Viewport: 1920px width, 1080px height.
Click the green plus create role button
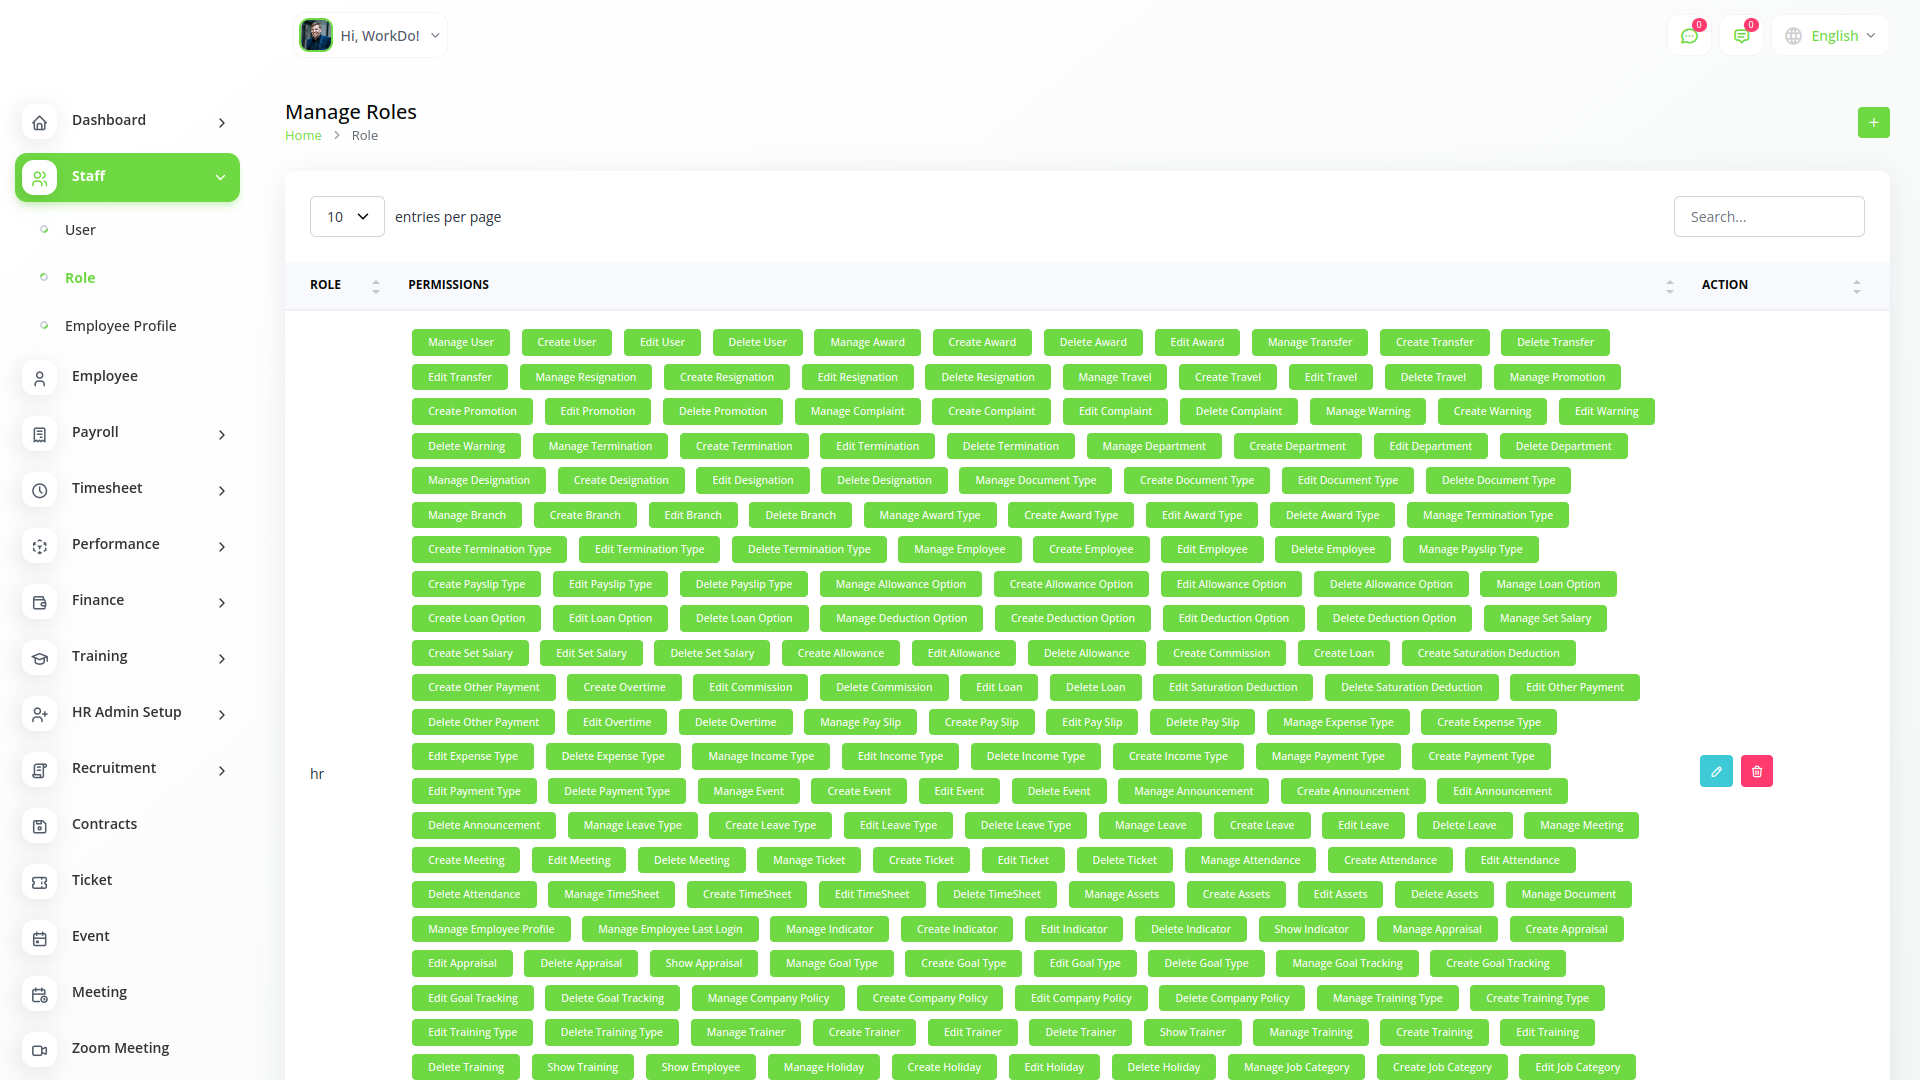(1873, 122)
